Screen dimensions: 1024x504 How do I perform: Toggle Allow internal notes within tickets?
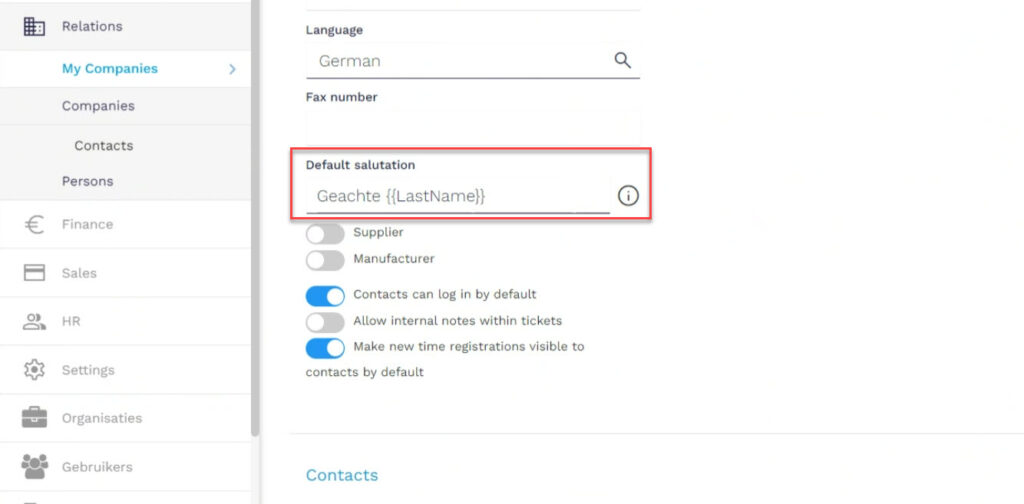(325, 322)
